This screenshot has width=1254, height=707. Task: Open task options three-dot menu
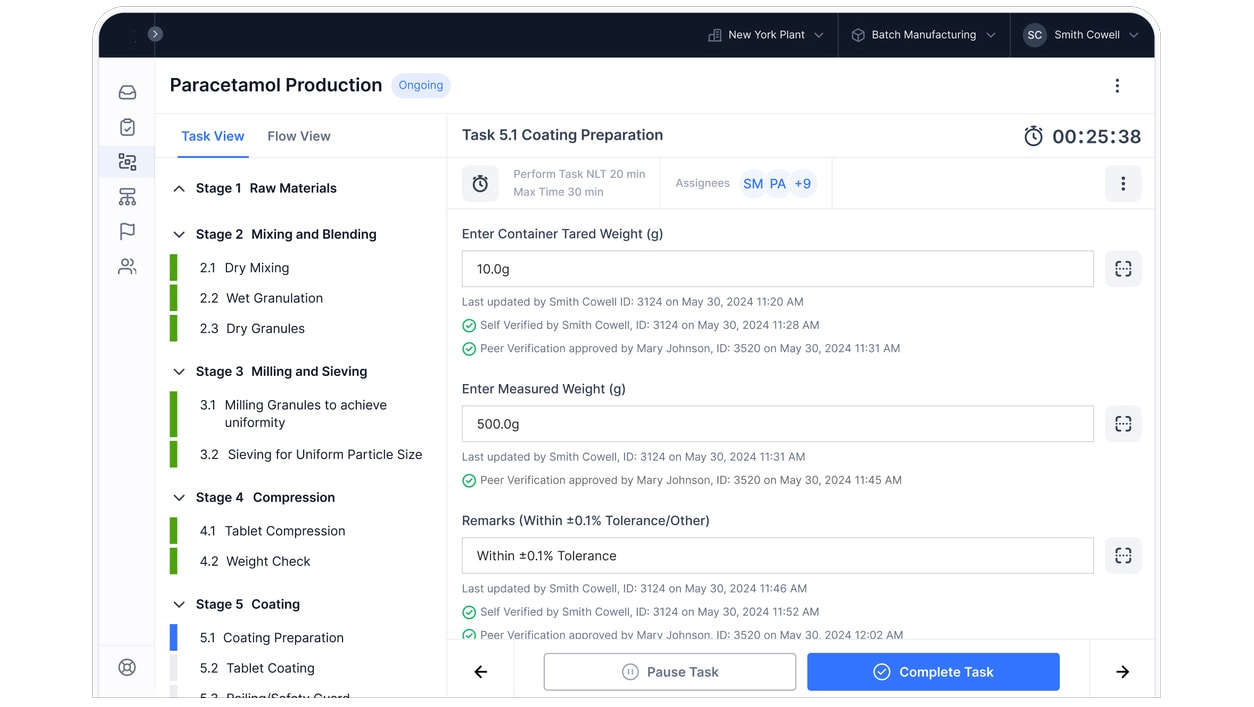tap(1123, 184)
